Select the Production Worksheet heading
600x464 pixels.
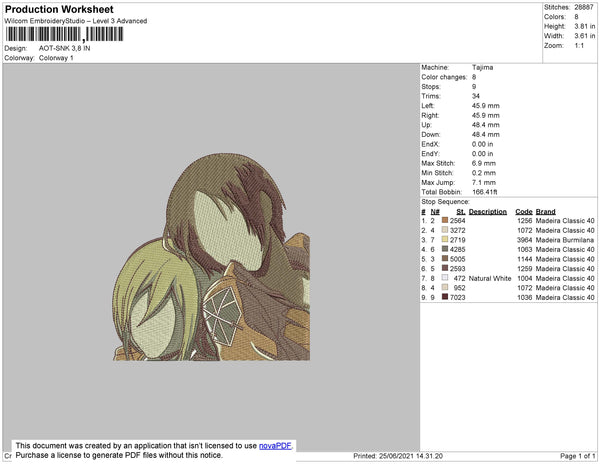(59, 10)
